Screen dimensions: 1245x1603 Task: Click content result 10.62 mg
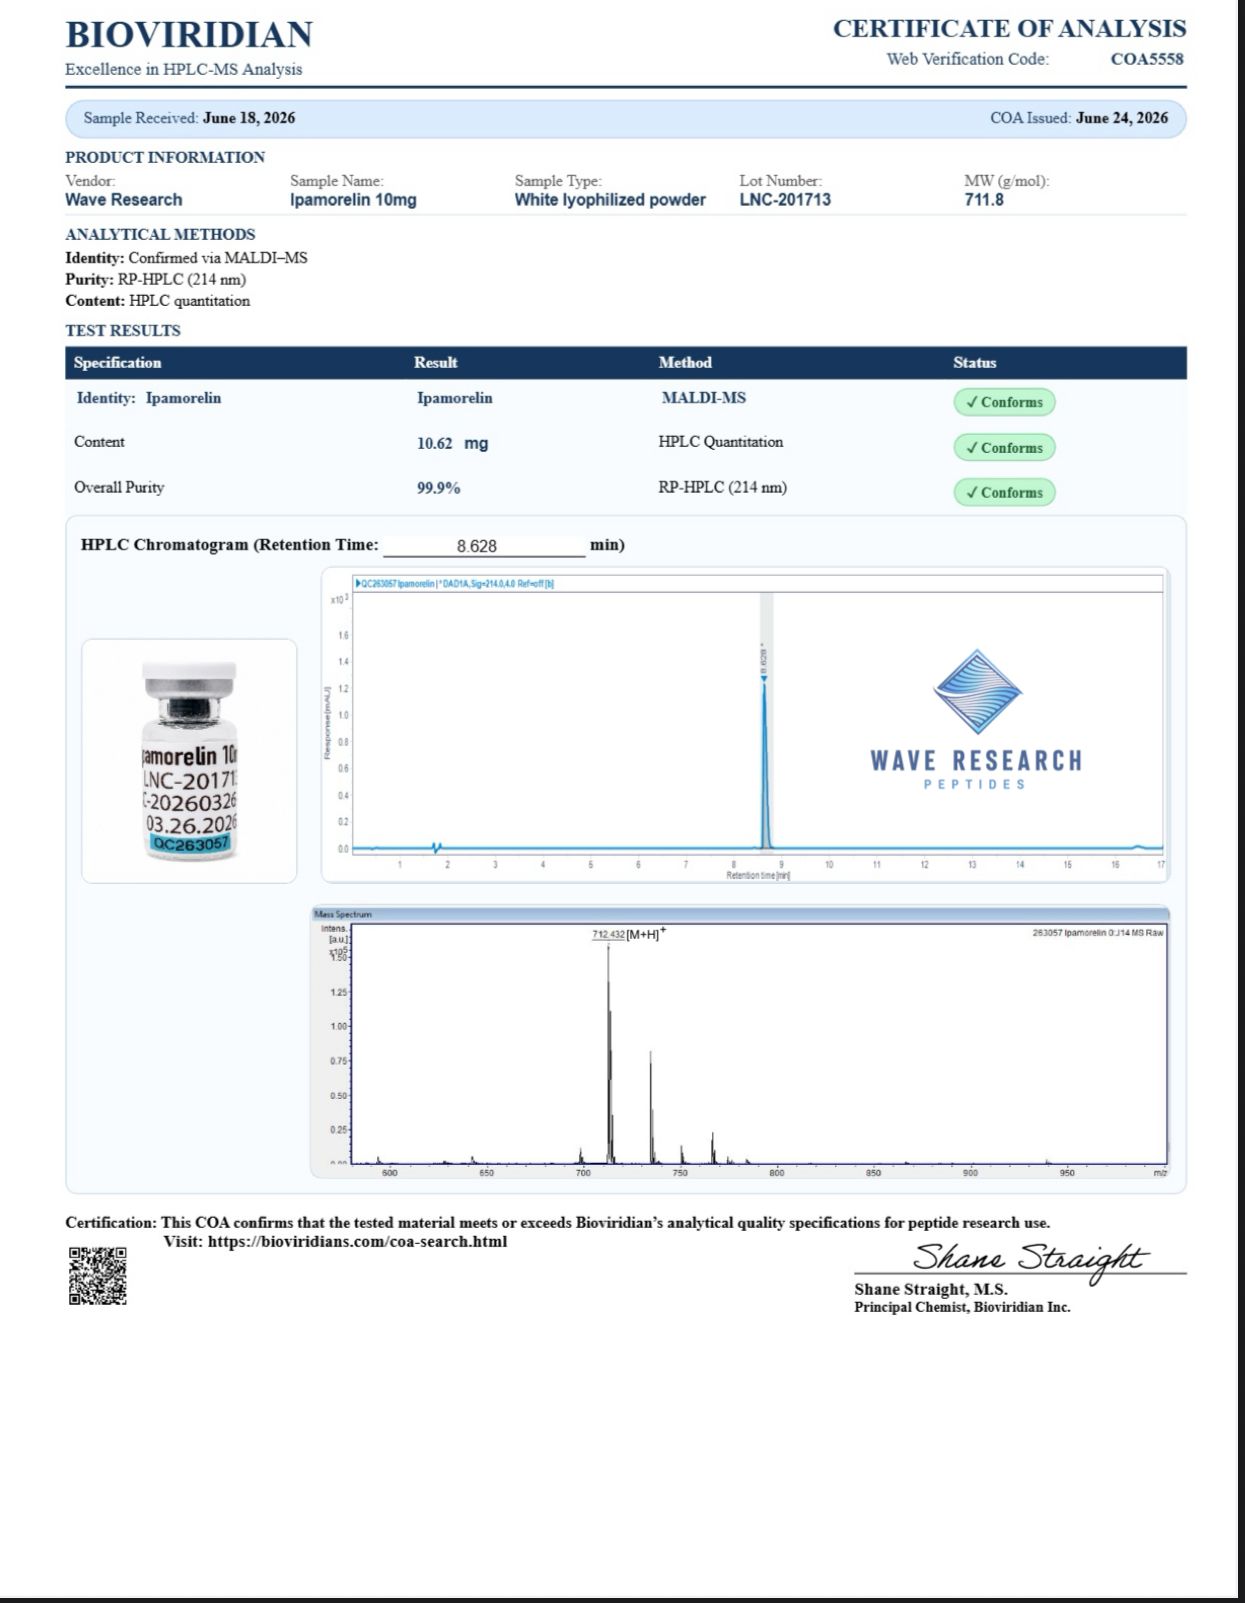[453, 443]
